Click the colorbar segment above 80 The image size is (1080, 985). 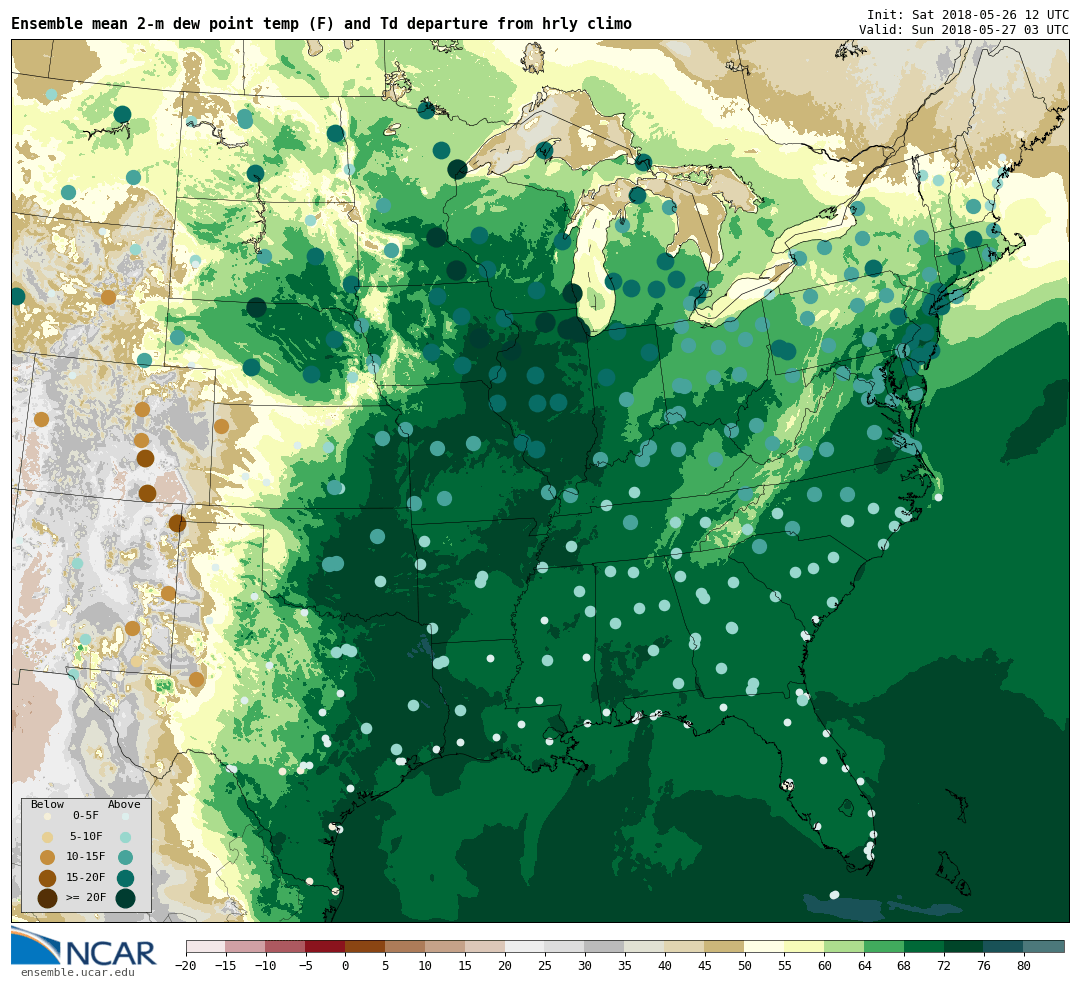(x=1043, y=946)
